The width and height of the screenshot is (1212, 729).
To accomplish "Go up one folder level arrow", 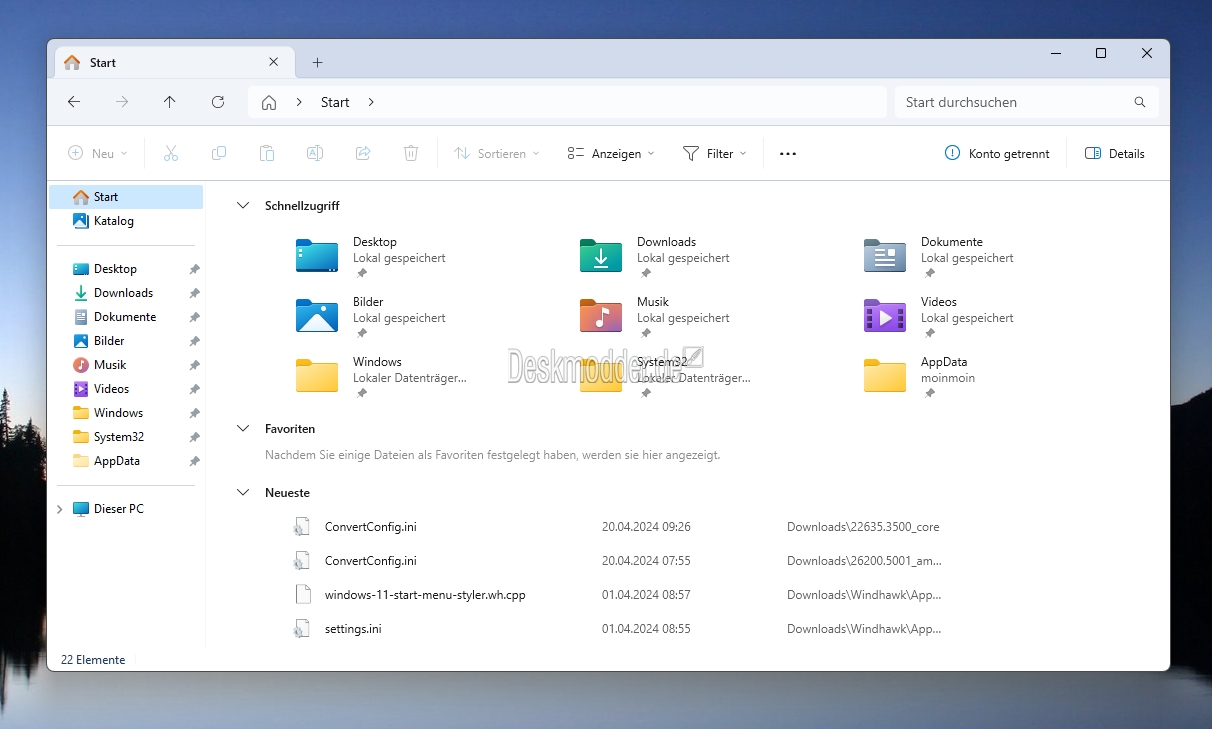I will click(x=170, y=102).
